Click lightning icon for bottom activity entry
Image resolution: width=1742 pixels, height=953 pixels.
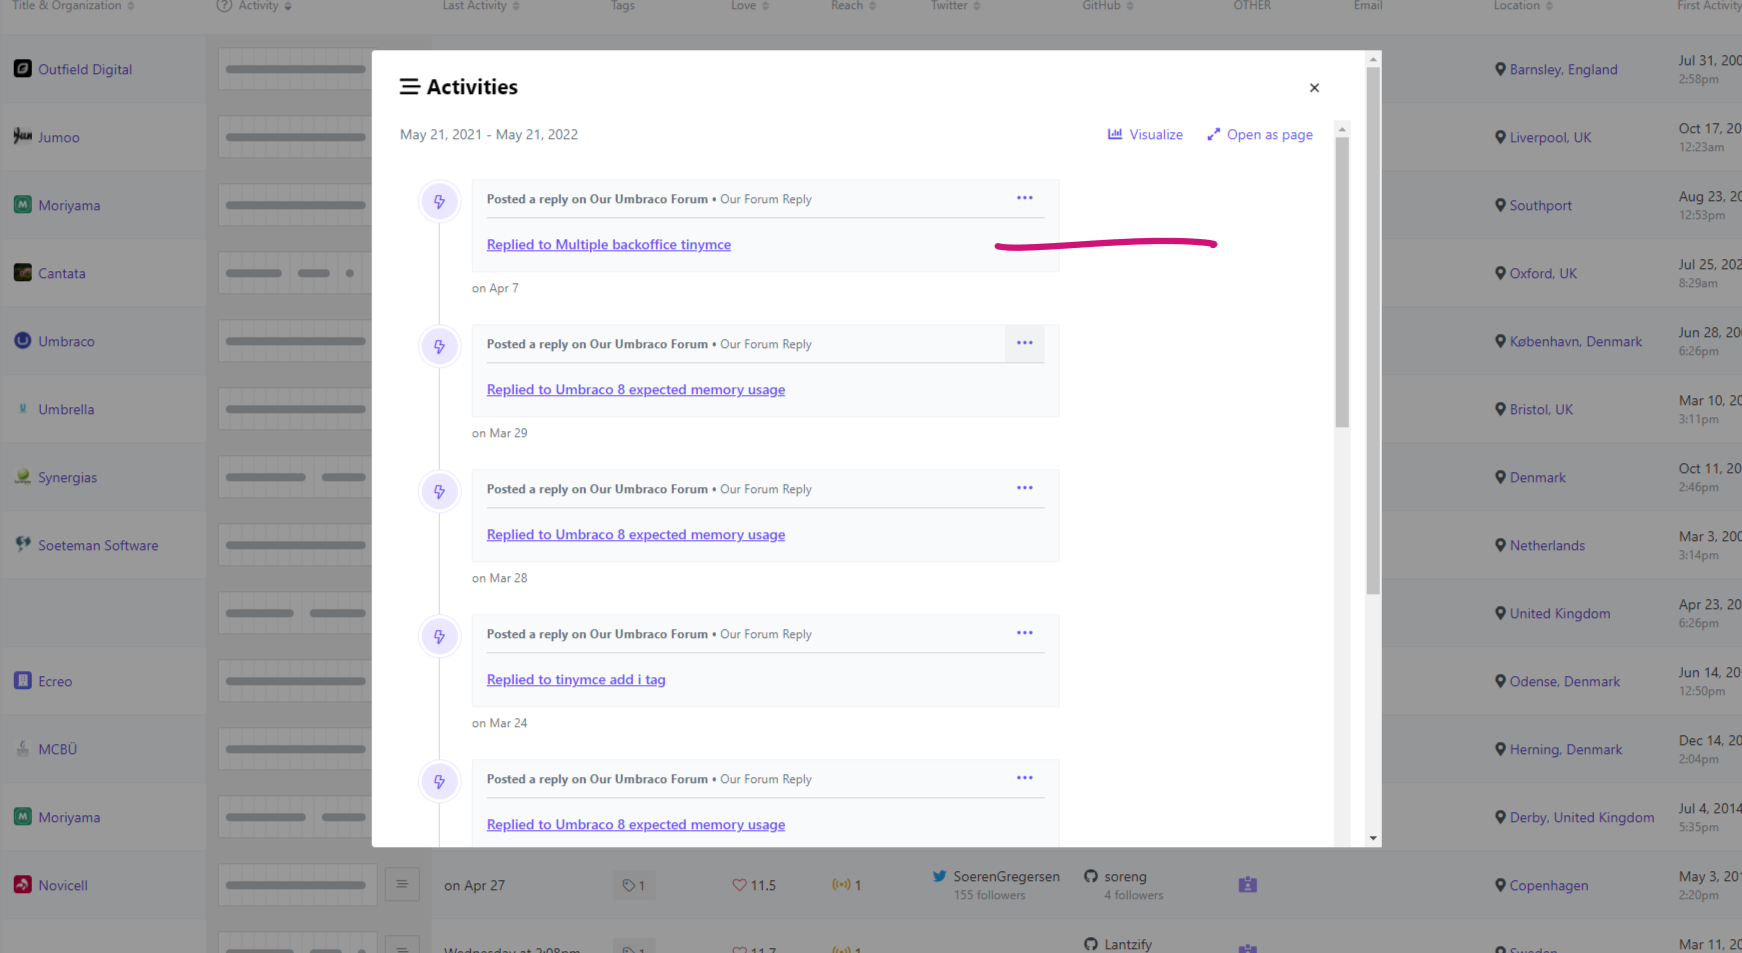pyautogui.click(x=439, y=782)
